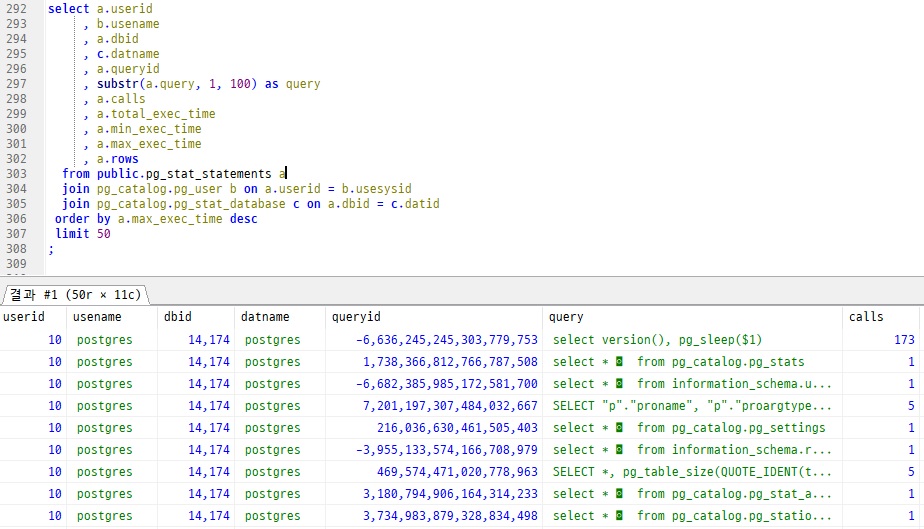The image size is (924, 529).
Task: Select cell queryid 3,180,794,906,164,314,233
Action: pyautogui.click(x=434, y=494)
